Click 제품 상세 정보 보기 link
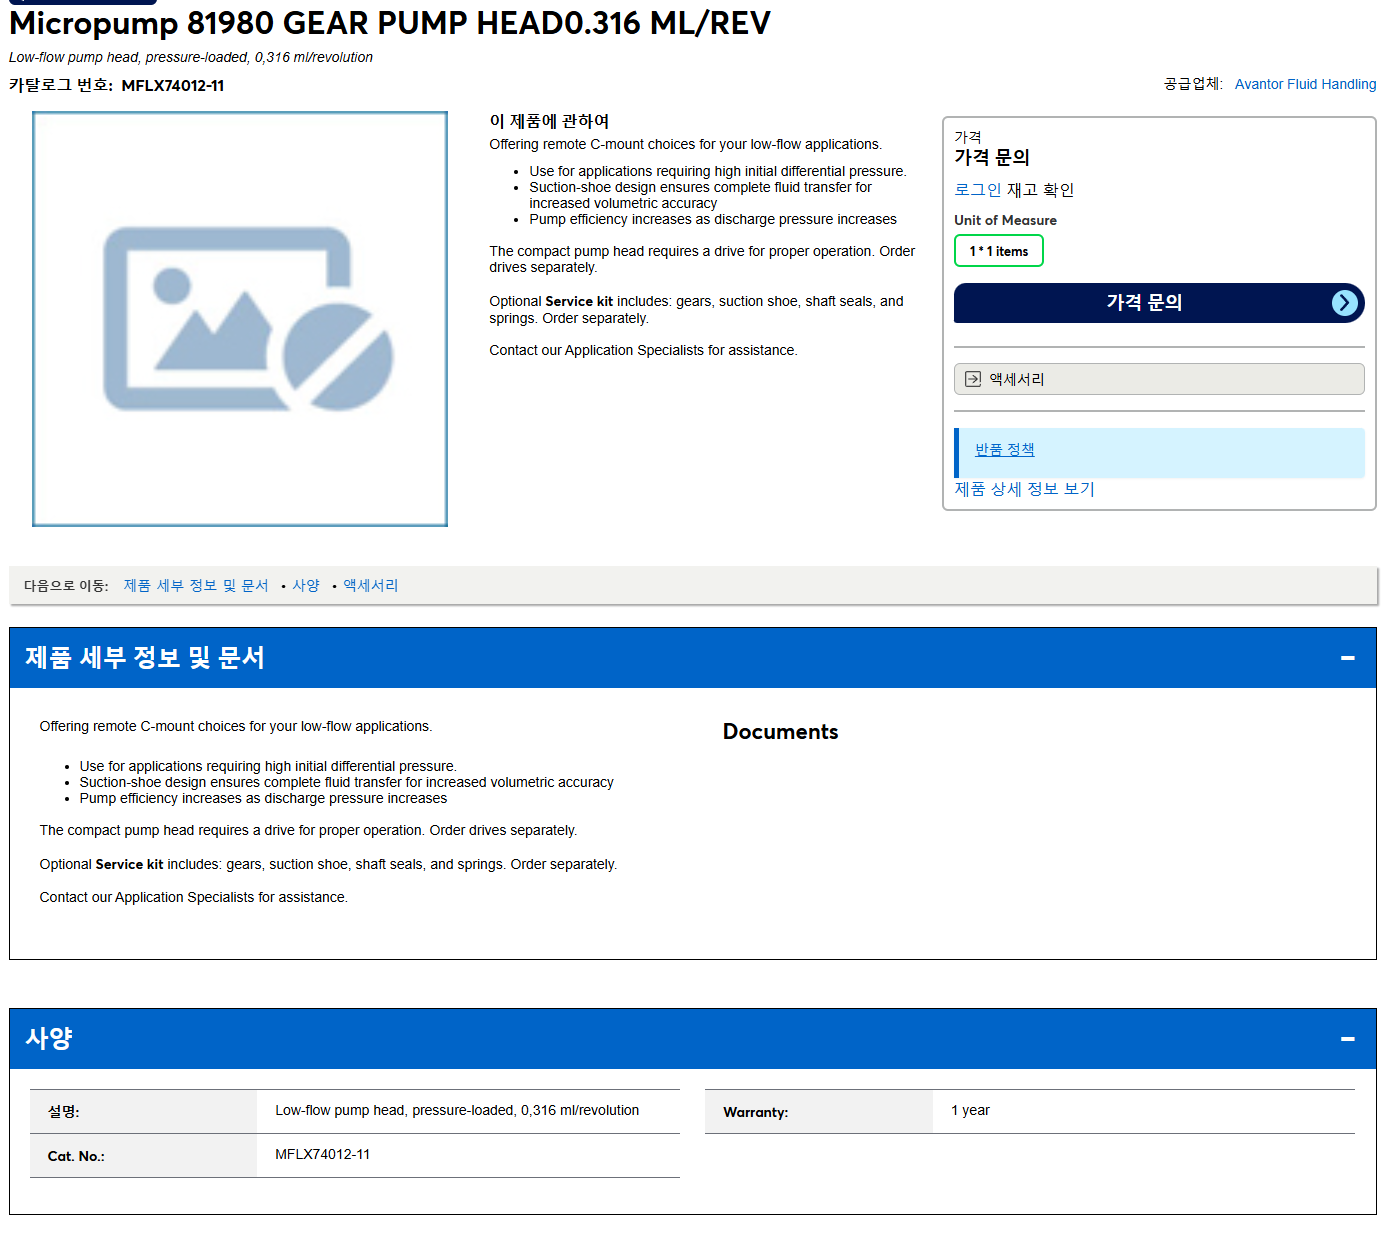The width and height of the screenshot is (1384, 1235). point(1024,489)
